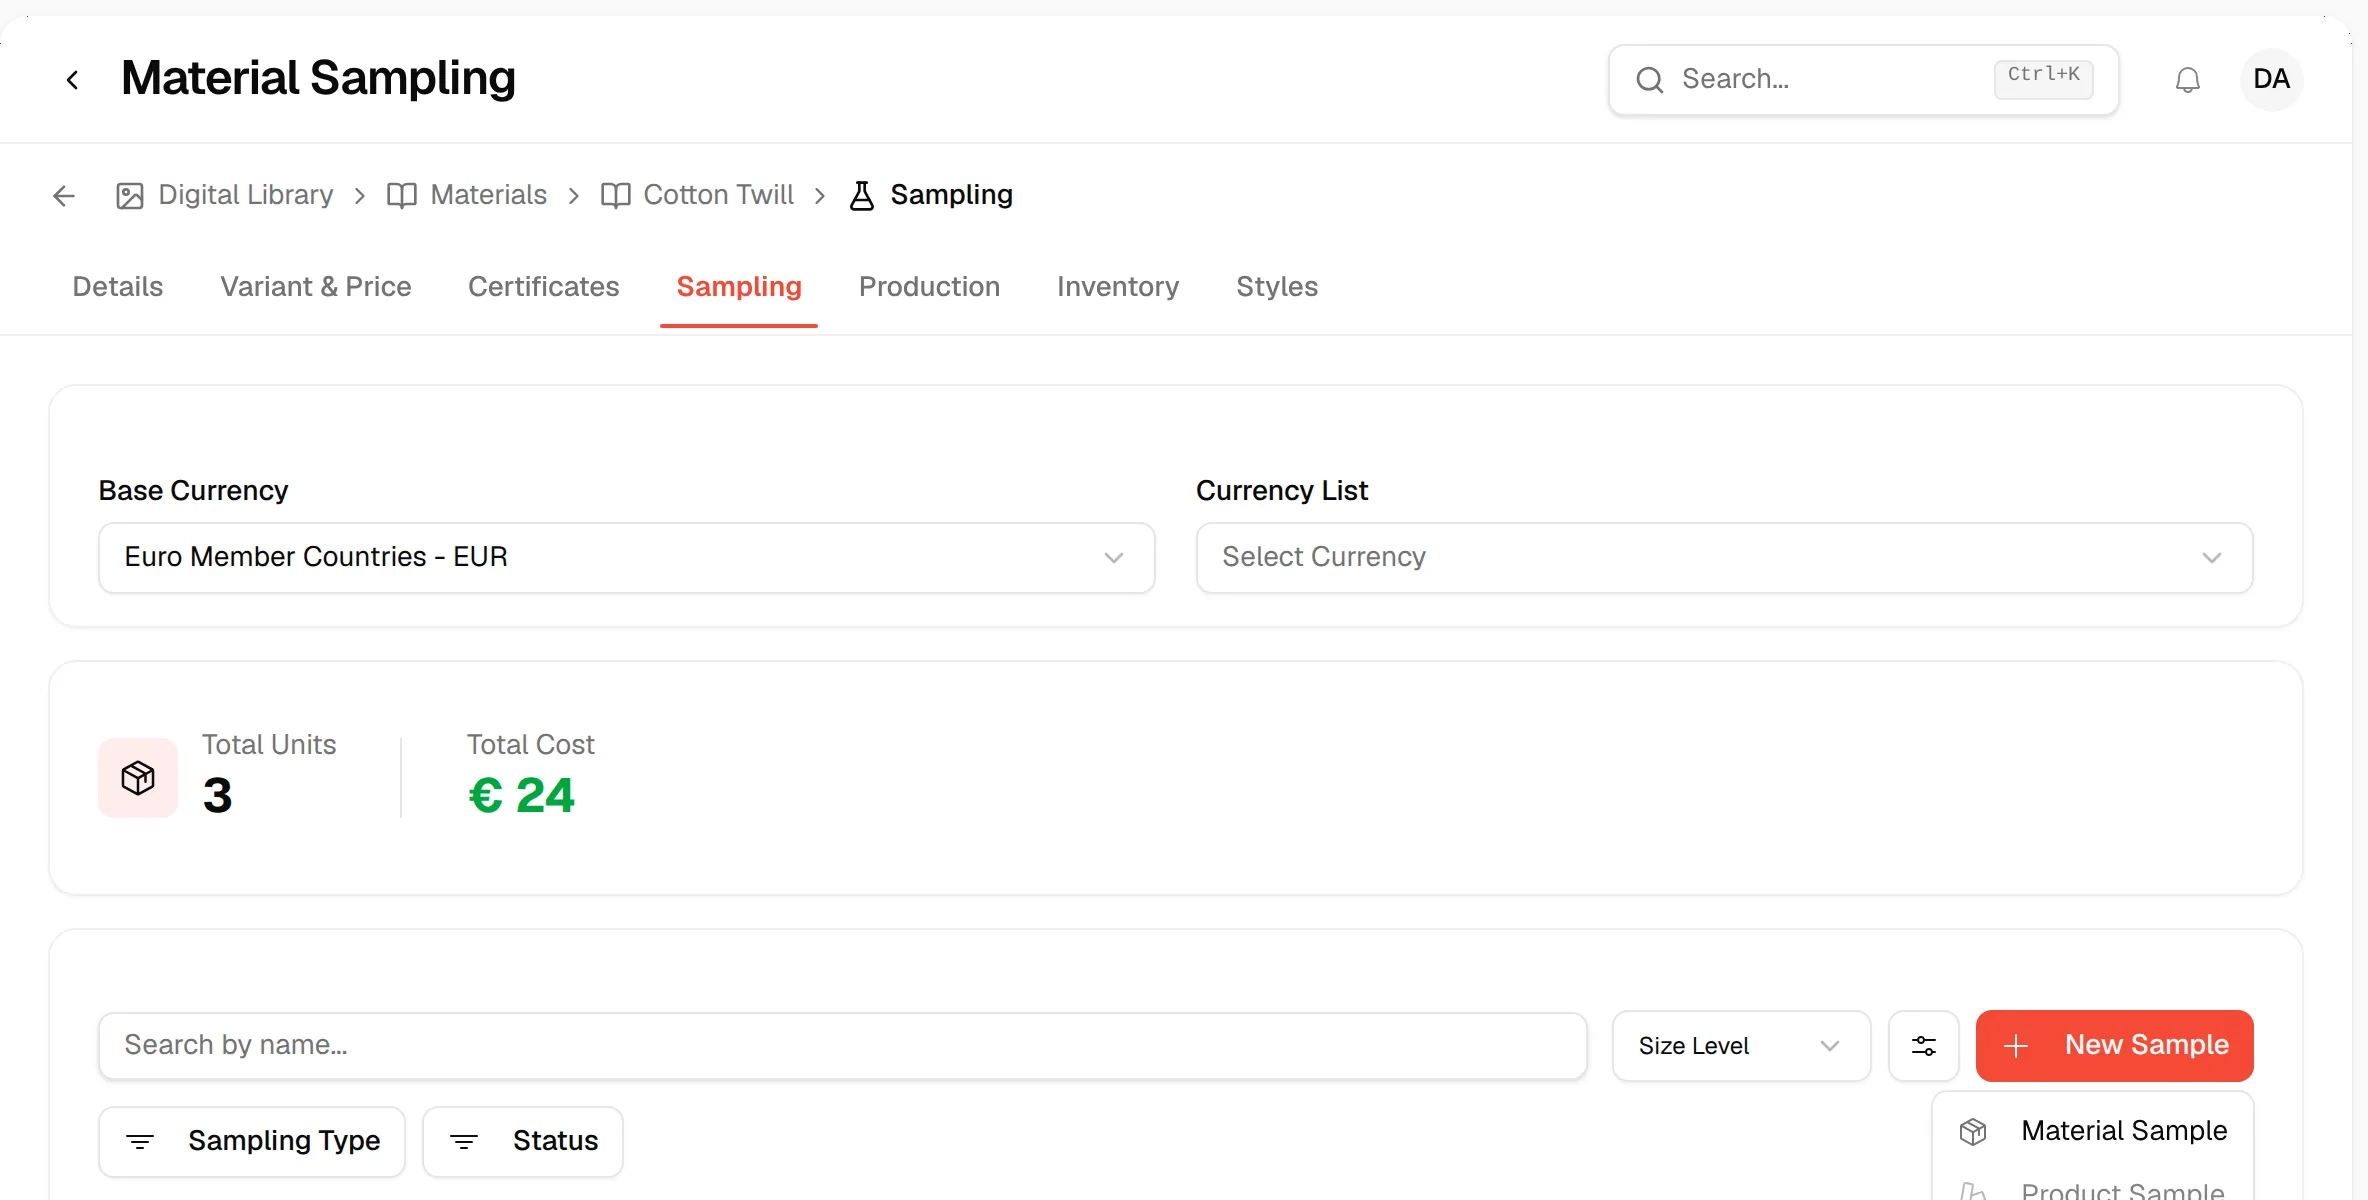Image resolution: width=2368 pixels, height=1200 pixels.
Task: Switch to the Details tab
Action: pyautogui.click(x=118, y=287)
